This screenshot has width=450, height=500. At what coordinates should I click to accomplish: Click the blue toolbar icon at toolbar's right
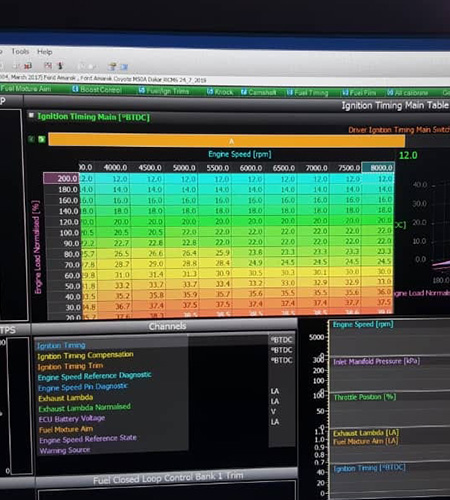tap(124, 67)
